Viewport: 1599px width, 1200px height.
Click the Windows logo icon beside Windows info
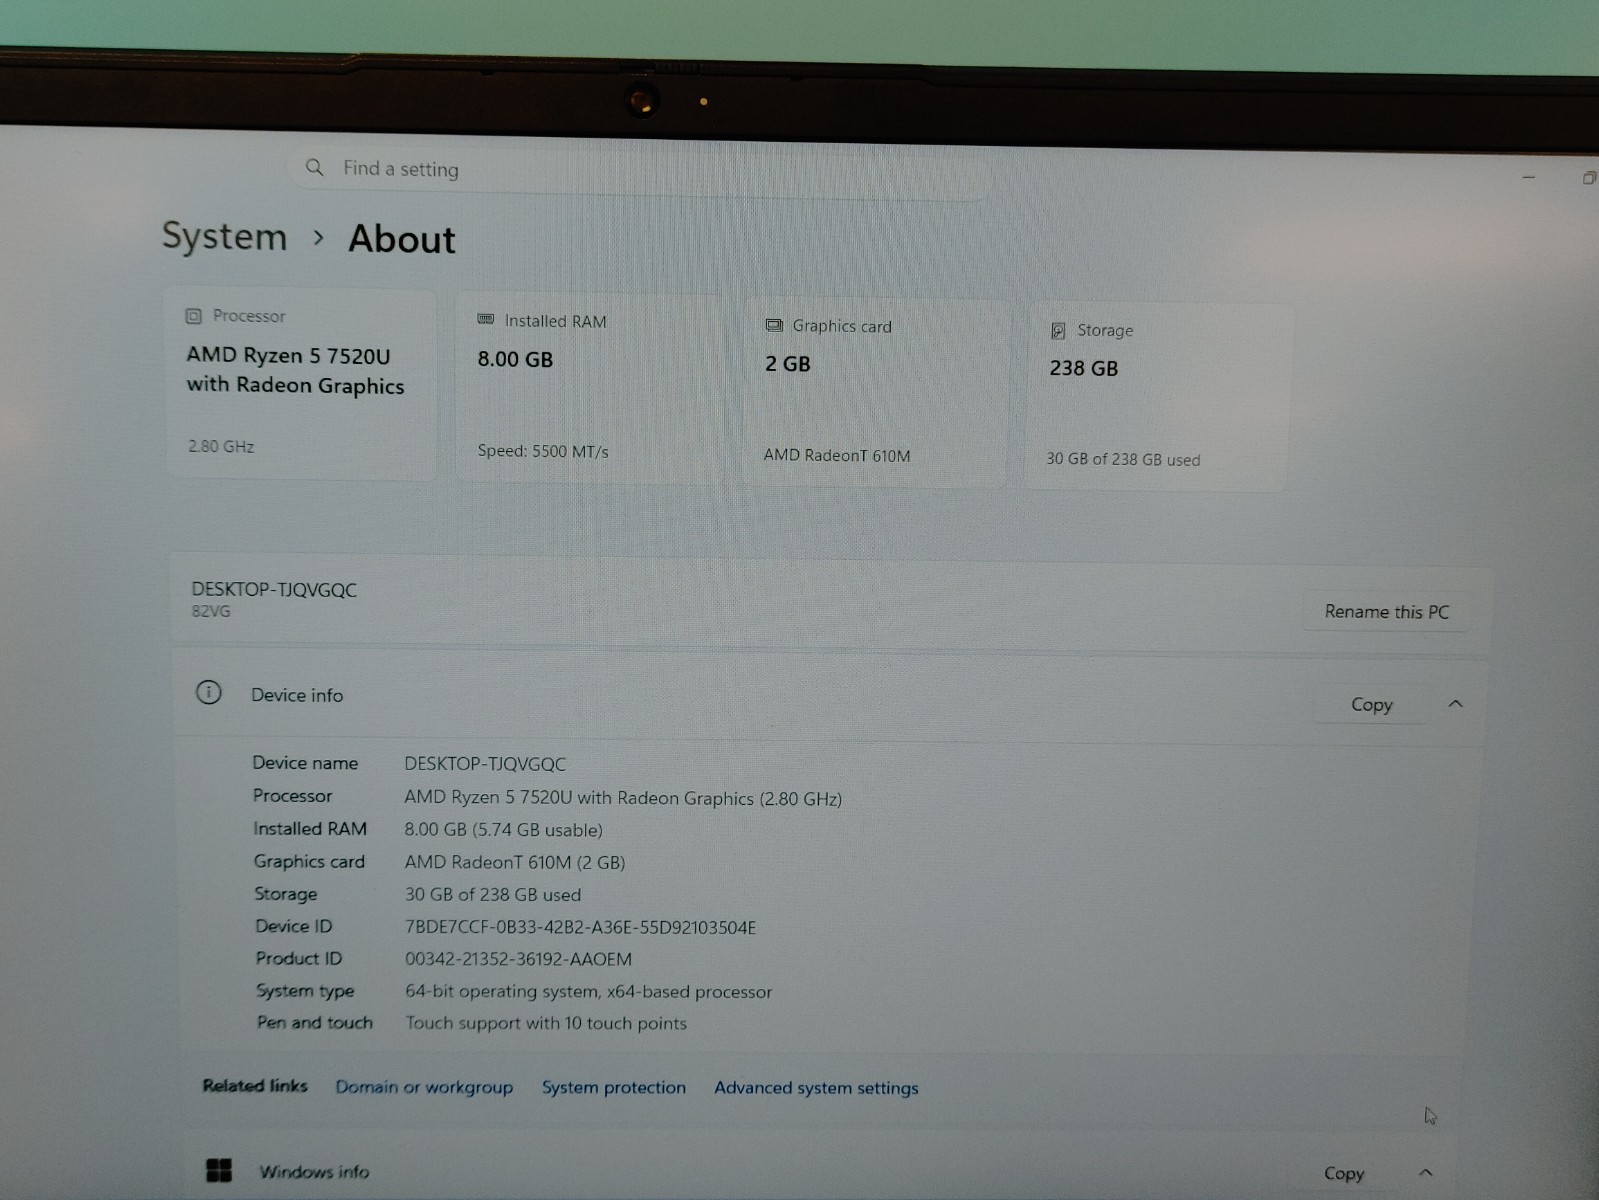pos(218,1170)
